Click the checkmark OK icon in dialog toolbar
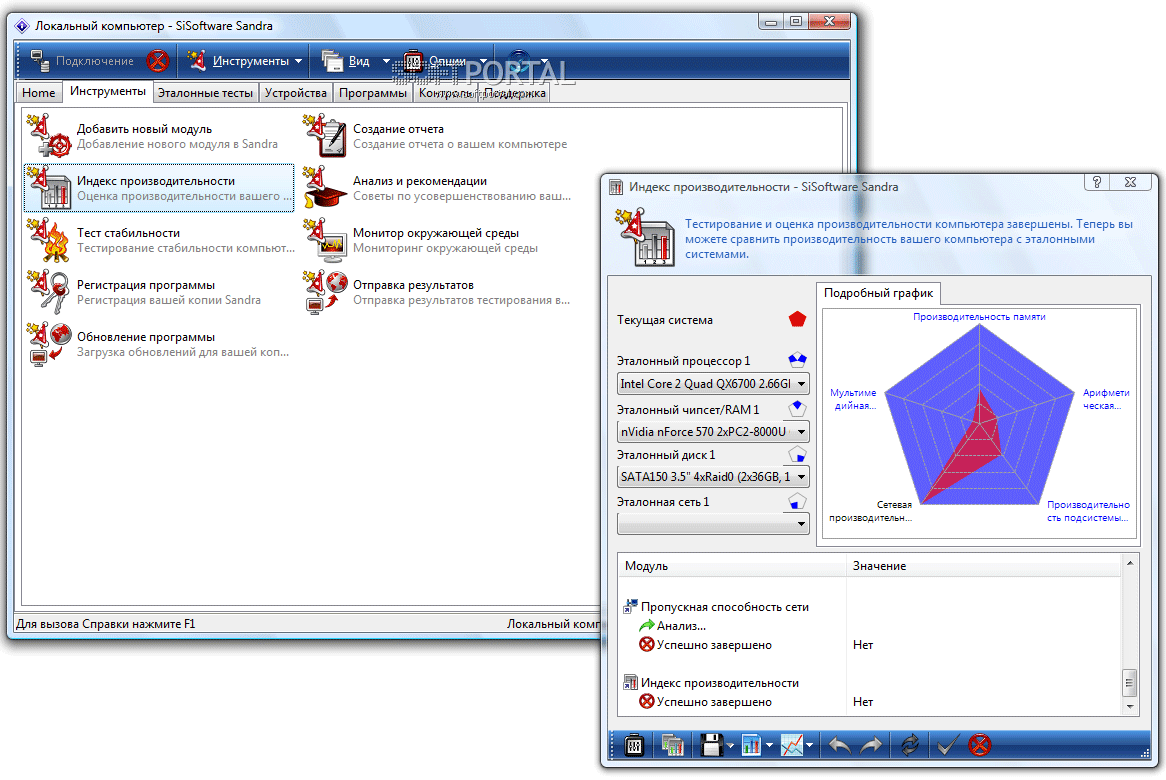This screenshot has height=780, width=1166. (947, 744)
